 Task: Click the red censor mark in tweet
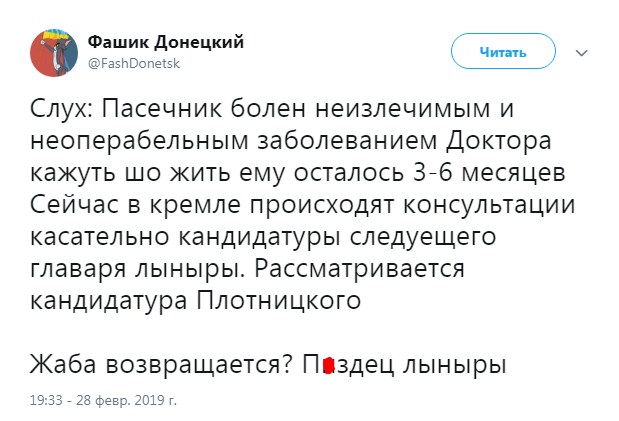(329, 366)
